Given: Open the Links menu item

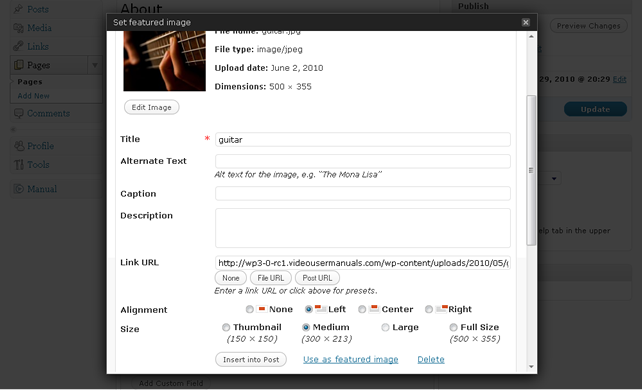Looking at the screenshot, I should tap(38, 46).
